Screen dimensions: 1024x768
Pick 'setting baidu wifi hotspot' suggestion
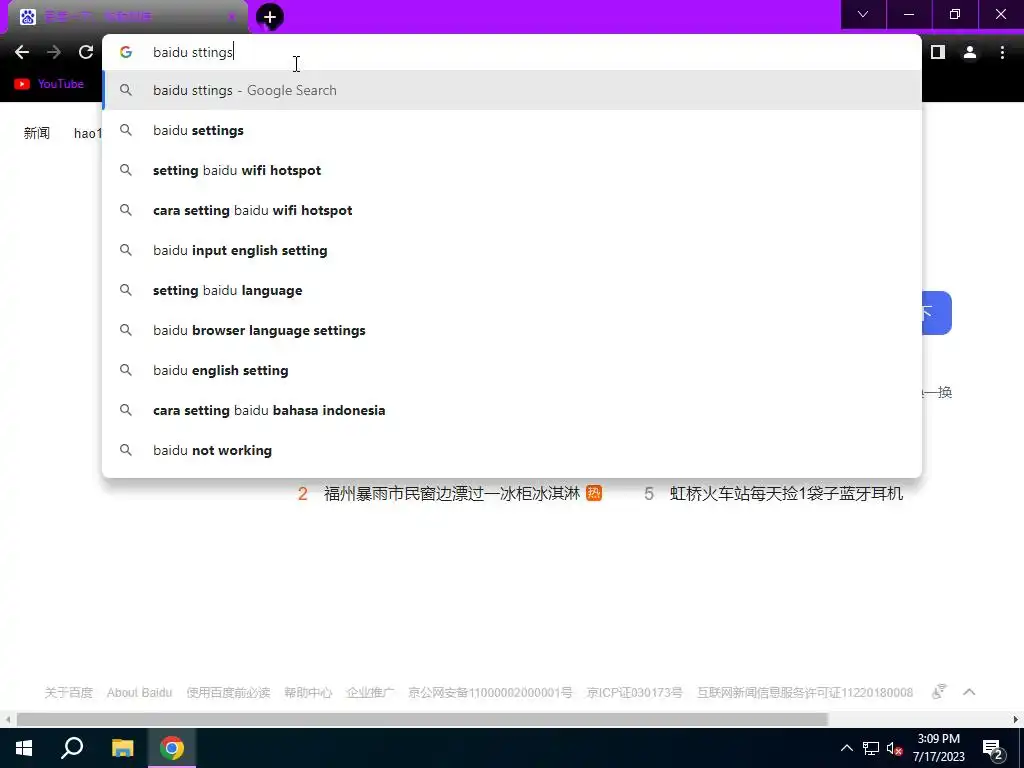coord(512,170)
